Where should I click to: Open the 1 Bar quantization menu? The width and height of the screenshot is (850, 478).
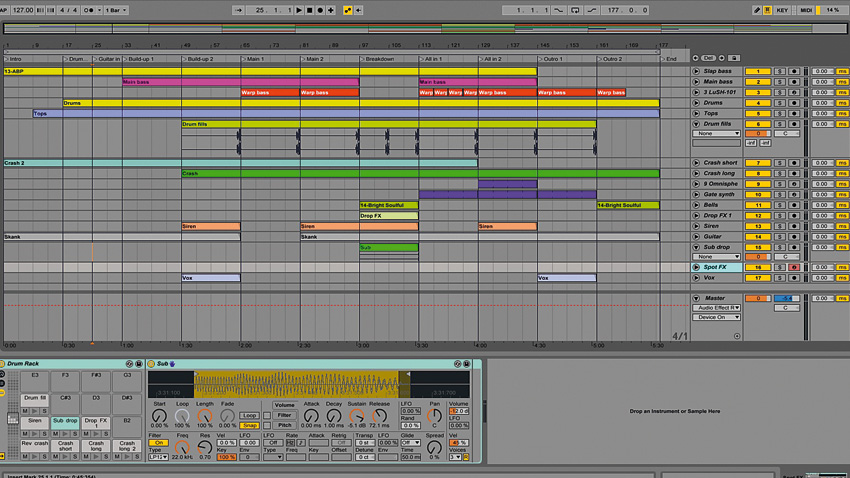116,10
